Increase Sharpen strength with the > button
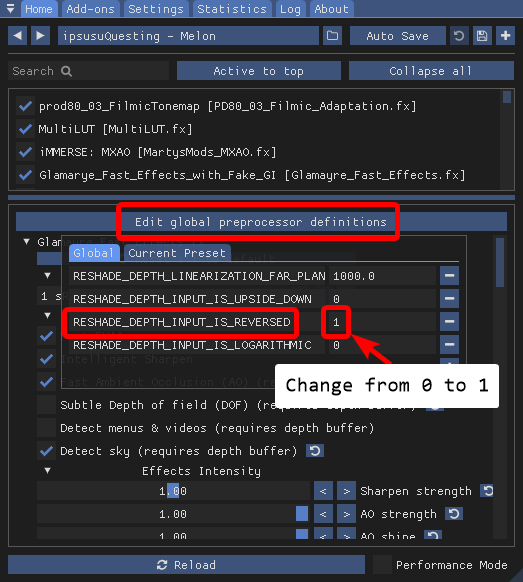Screen dimensions: 523x582 click(346, 491)
